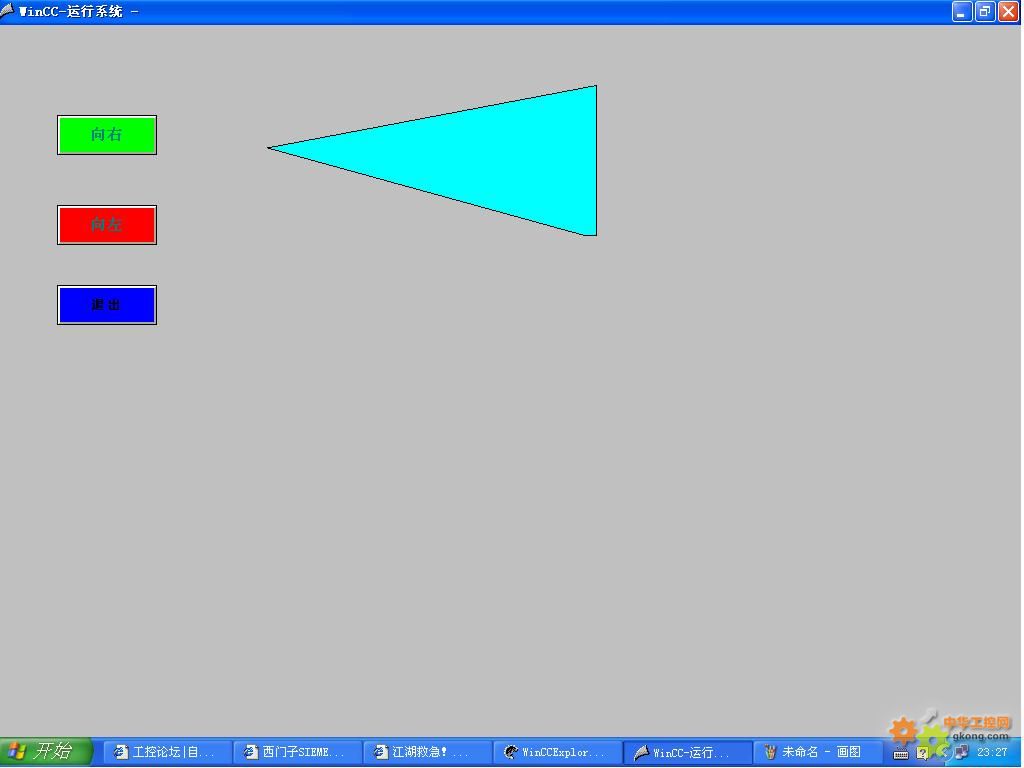Expand hidden tray icons arrow

(943, 753)
